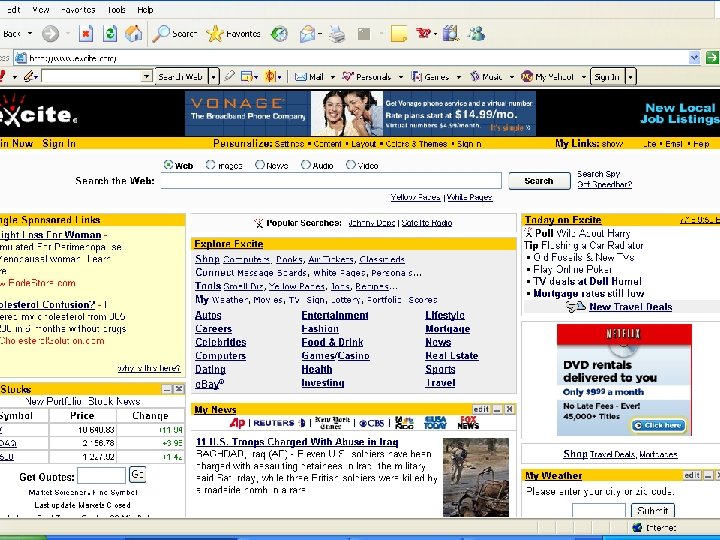Screen dimensions: 720x540
Task: Open My Yahoo! toolbar button
Action: point(547,77)
